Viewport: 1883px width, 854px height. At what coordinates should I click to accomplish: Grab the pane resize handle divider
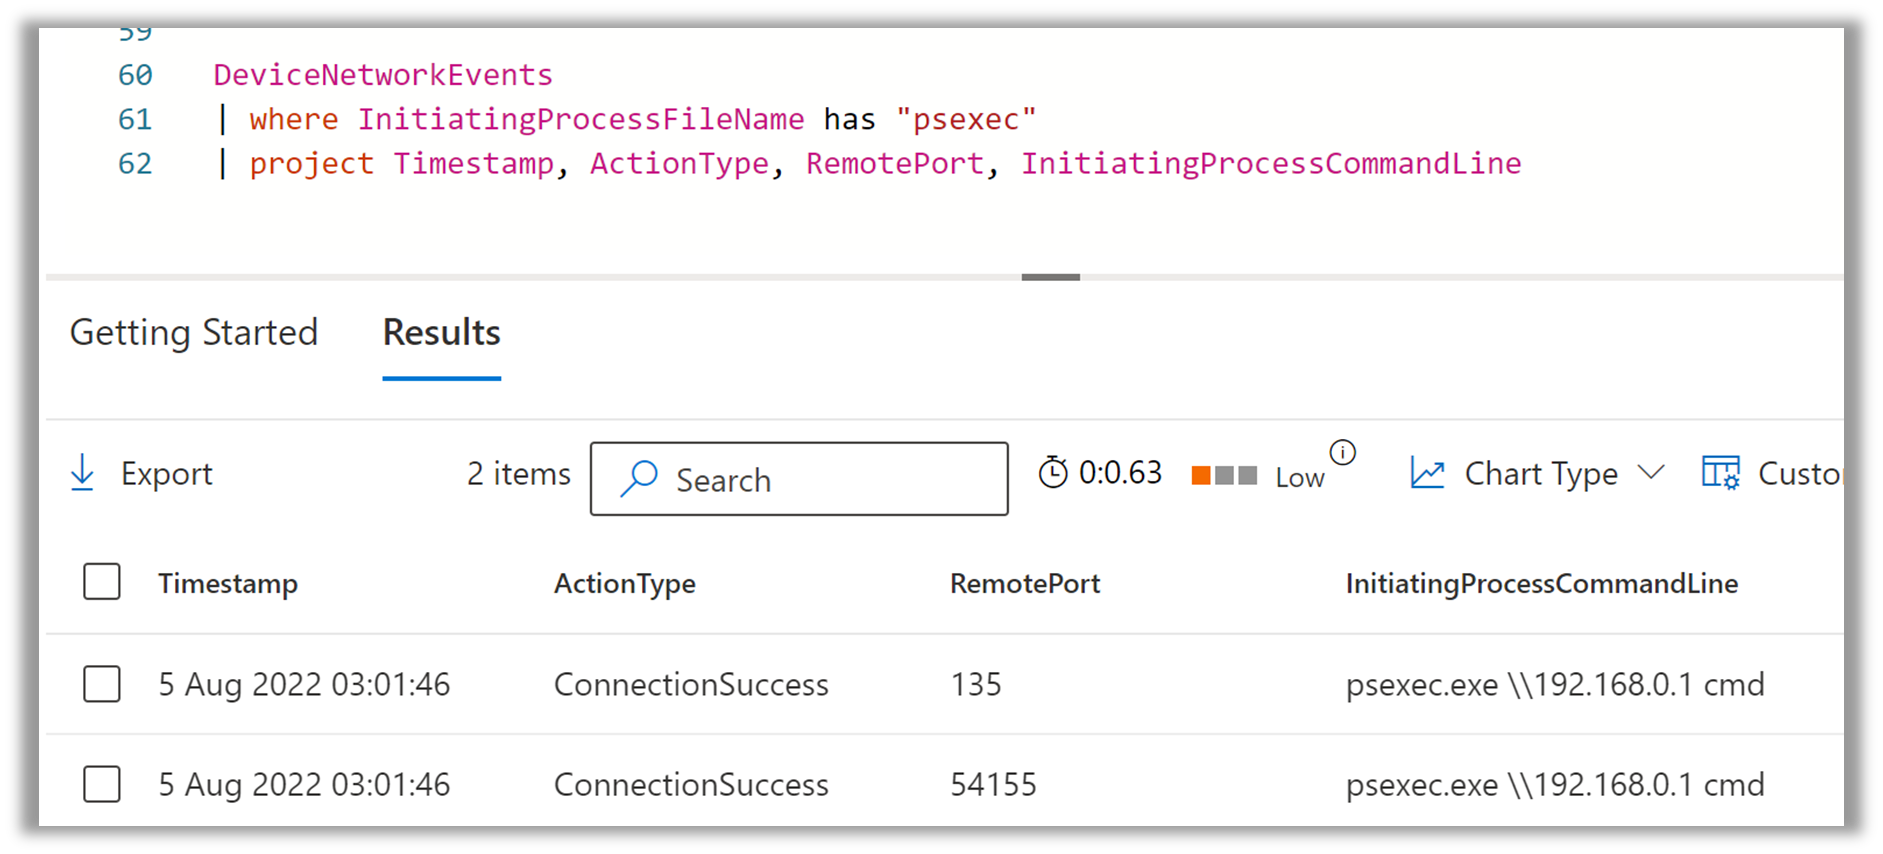click(x=1050, y=277)
